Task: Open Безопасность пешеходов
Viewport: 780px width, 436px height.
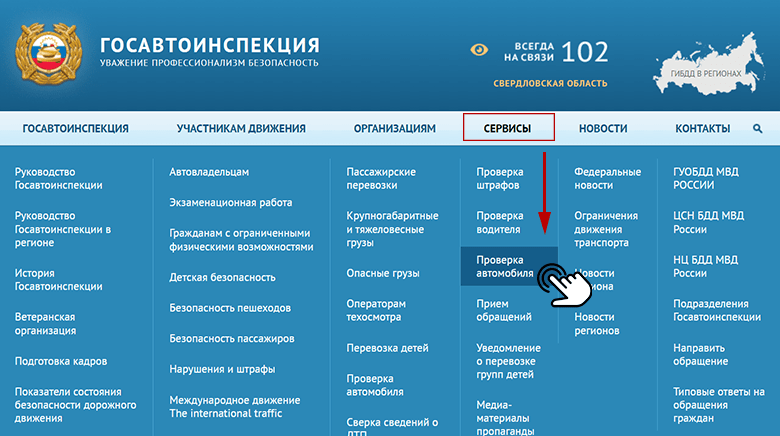Action: pyautogui.click(x=230, y=308)
